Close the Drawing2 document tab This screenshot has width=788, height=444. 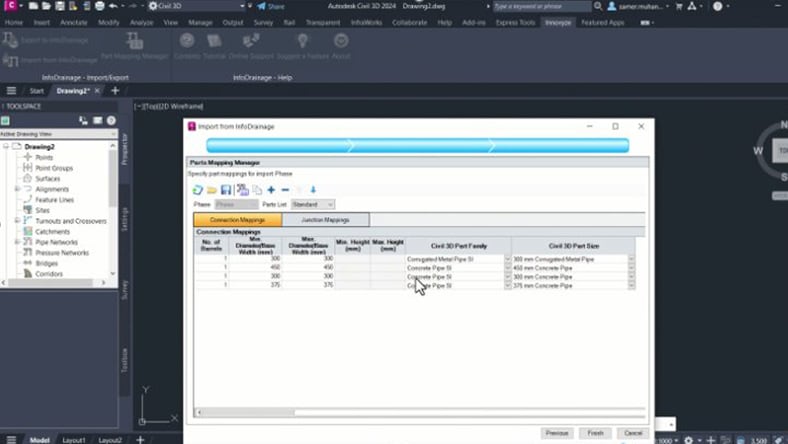pyautogui.click(x=97, y=91)
